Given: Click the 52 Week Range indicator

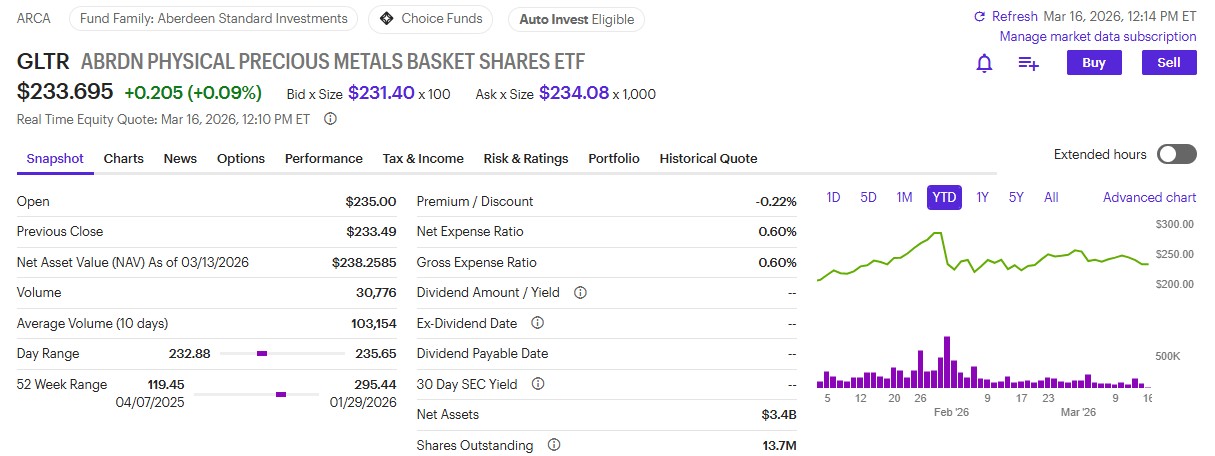Looking at the screenshot, I should (281, 394).
